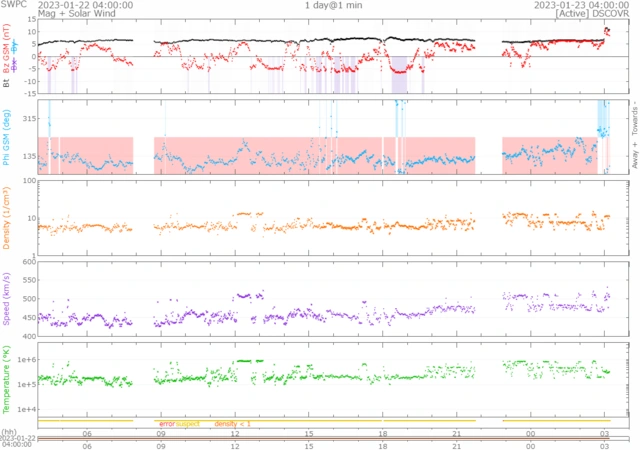The image size is (640, 450).
Task: Click the 12 hour tick on time axis
Action: (x=235, y=432)
